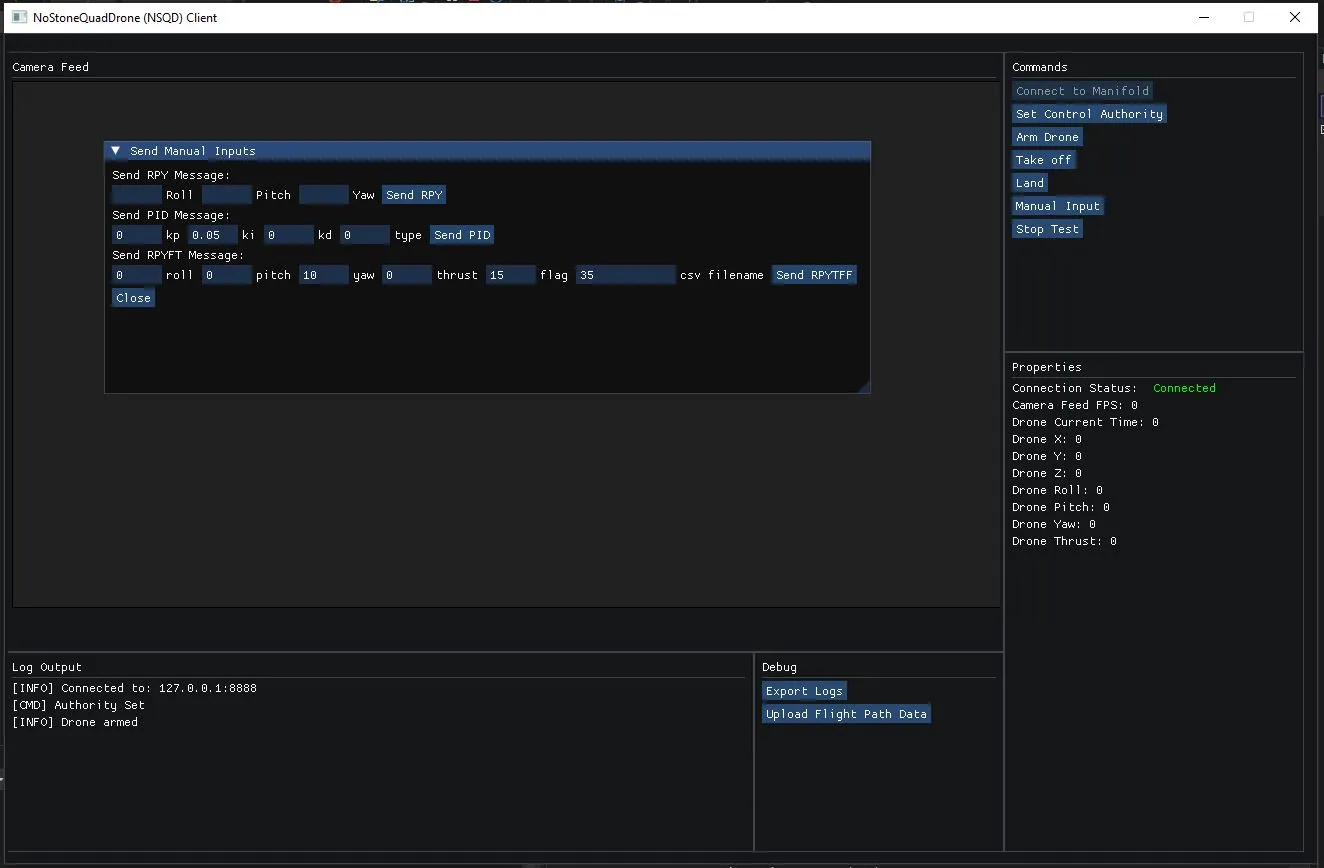The image size is (1324, 868).
Task: Select the ki field showing 0.05
Action: pyautogui.click(x=213, y=235)
